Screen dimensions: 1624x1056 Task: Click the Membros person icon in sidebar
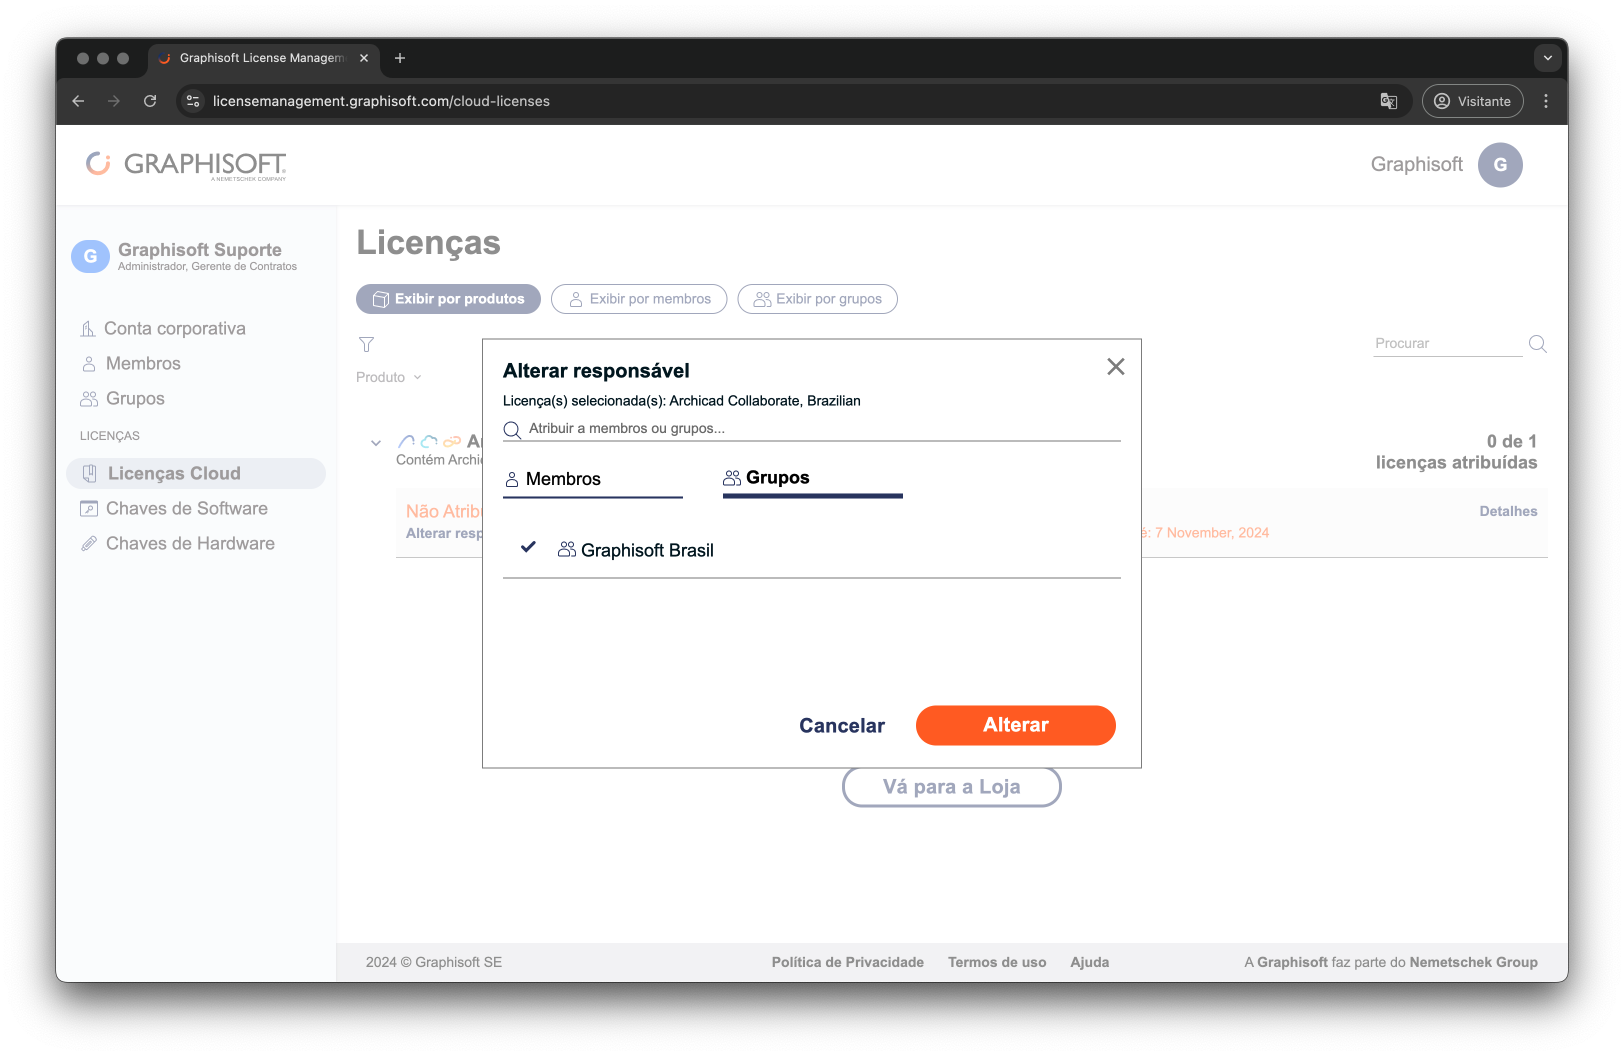point(89,363)
